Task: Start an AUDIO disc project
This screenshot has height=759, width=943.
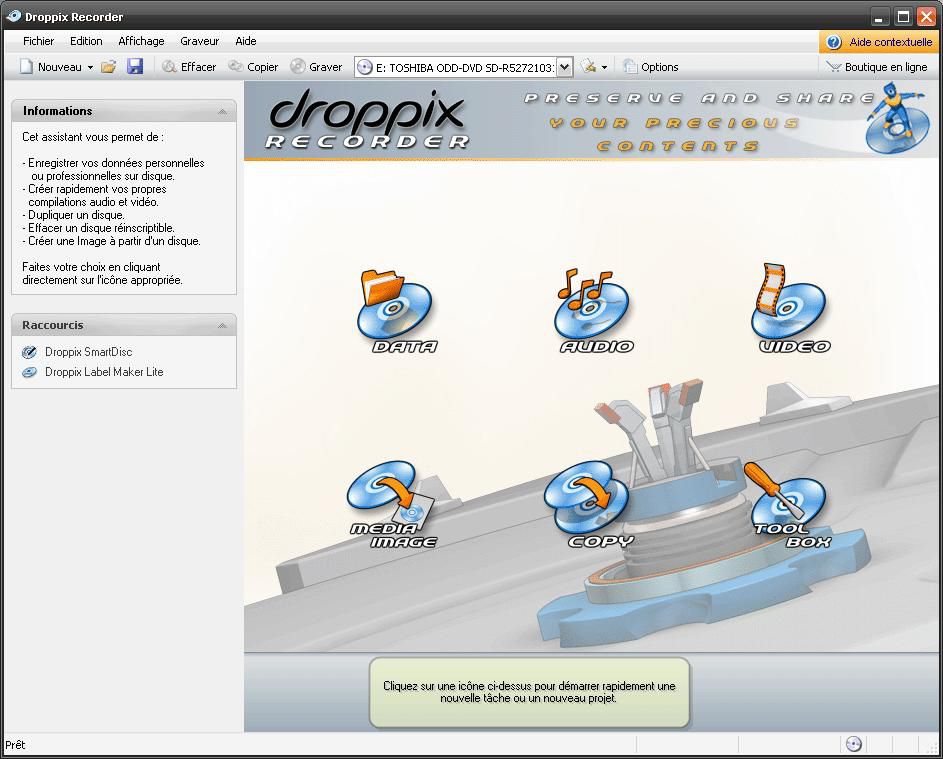Action: (595, 312)
